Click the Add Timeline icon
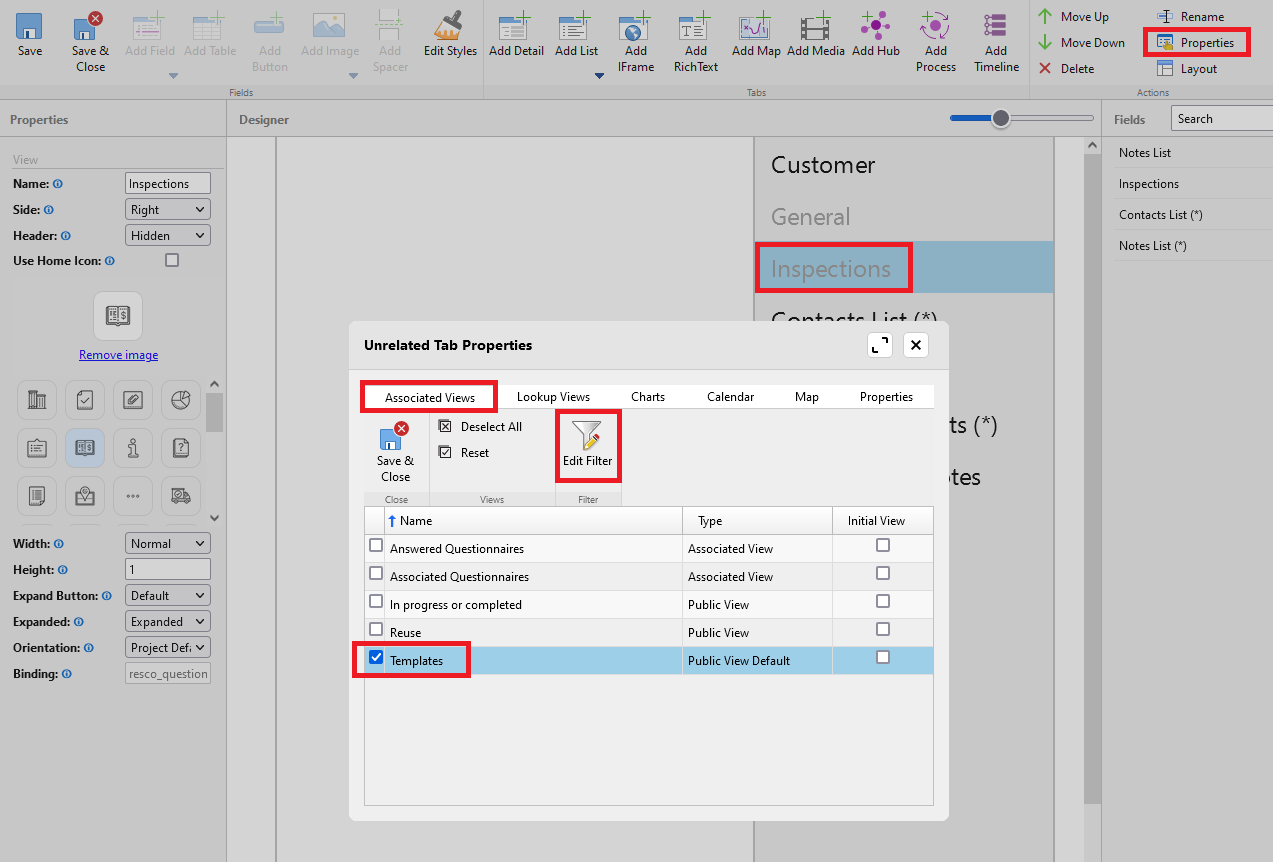This screenshot has width=1273, height=862. [x=996, y=26]
